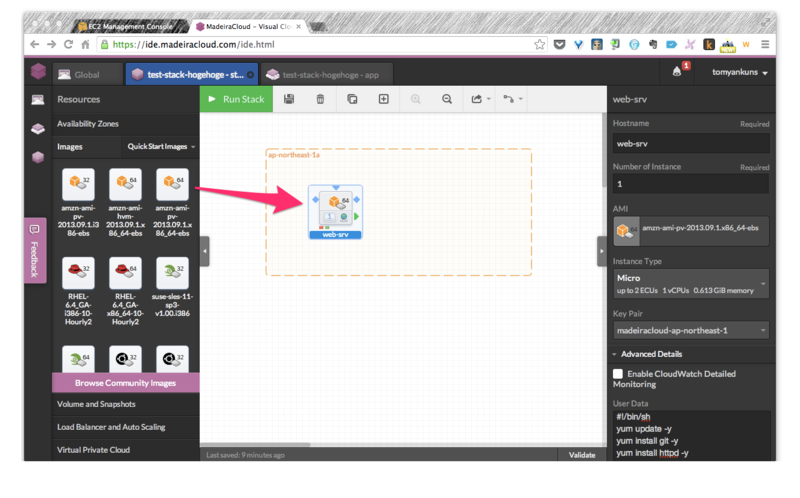Click the Hostname input field
Screen dimensions: 800x498
click(691, 144)
